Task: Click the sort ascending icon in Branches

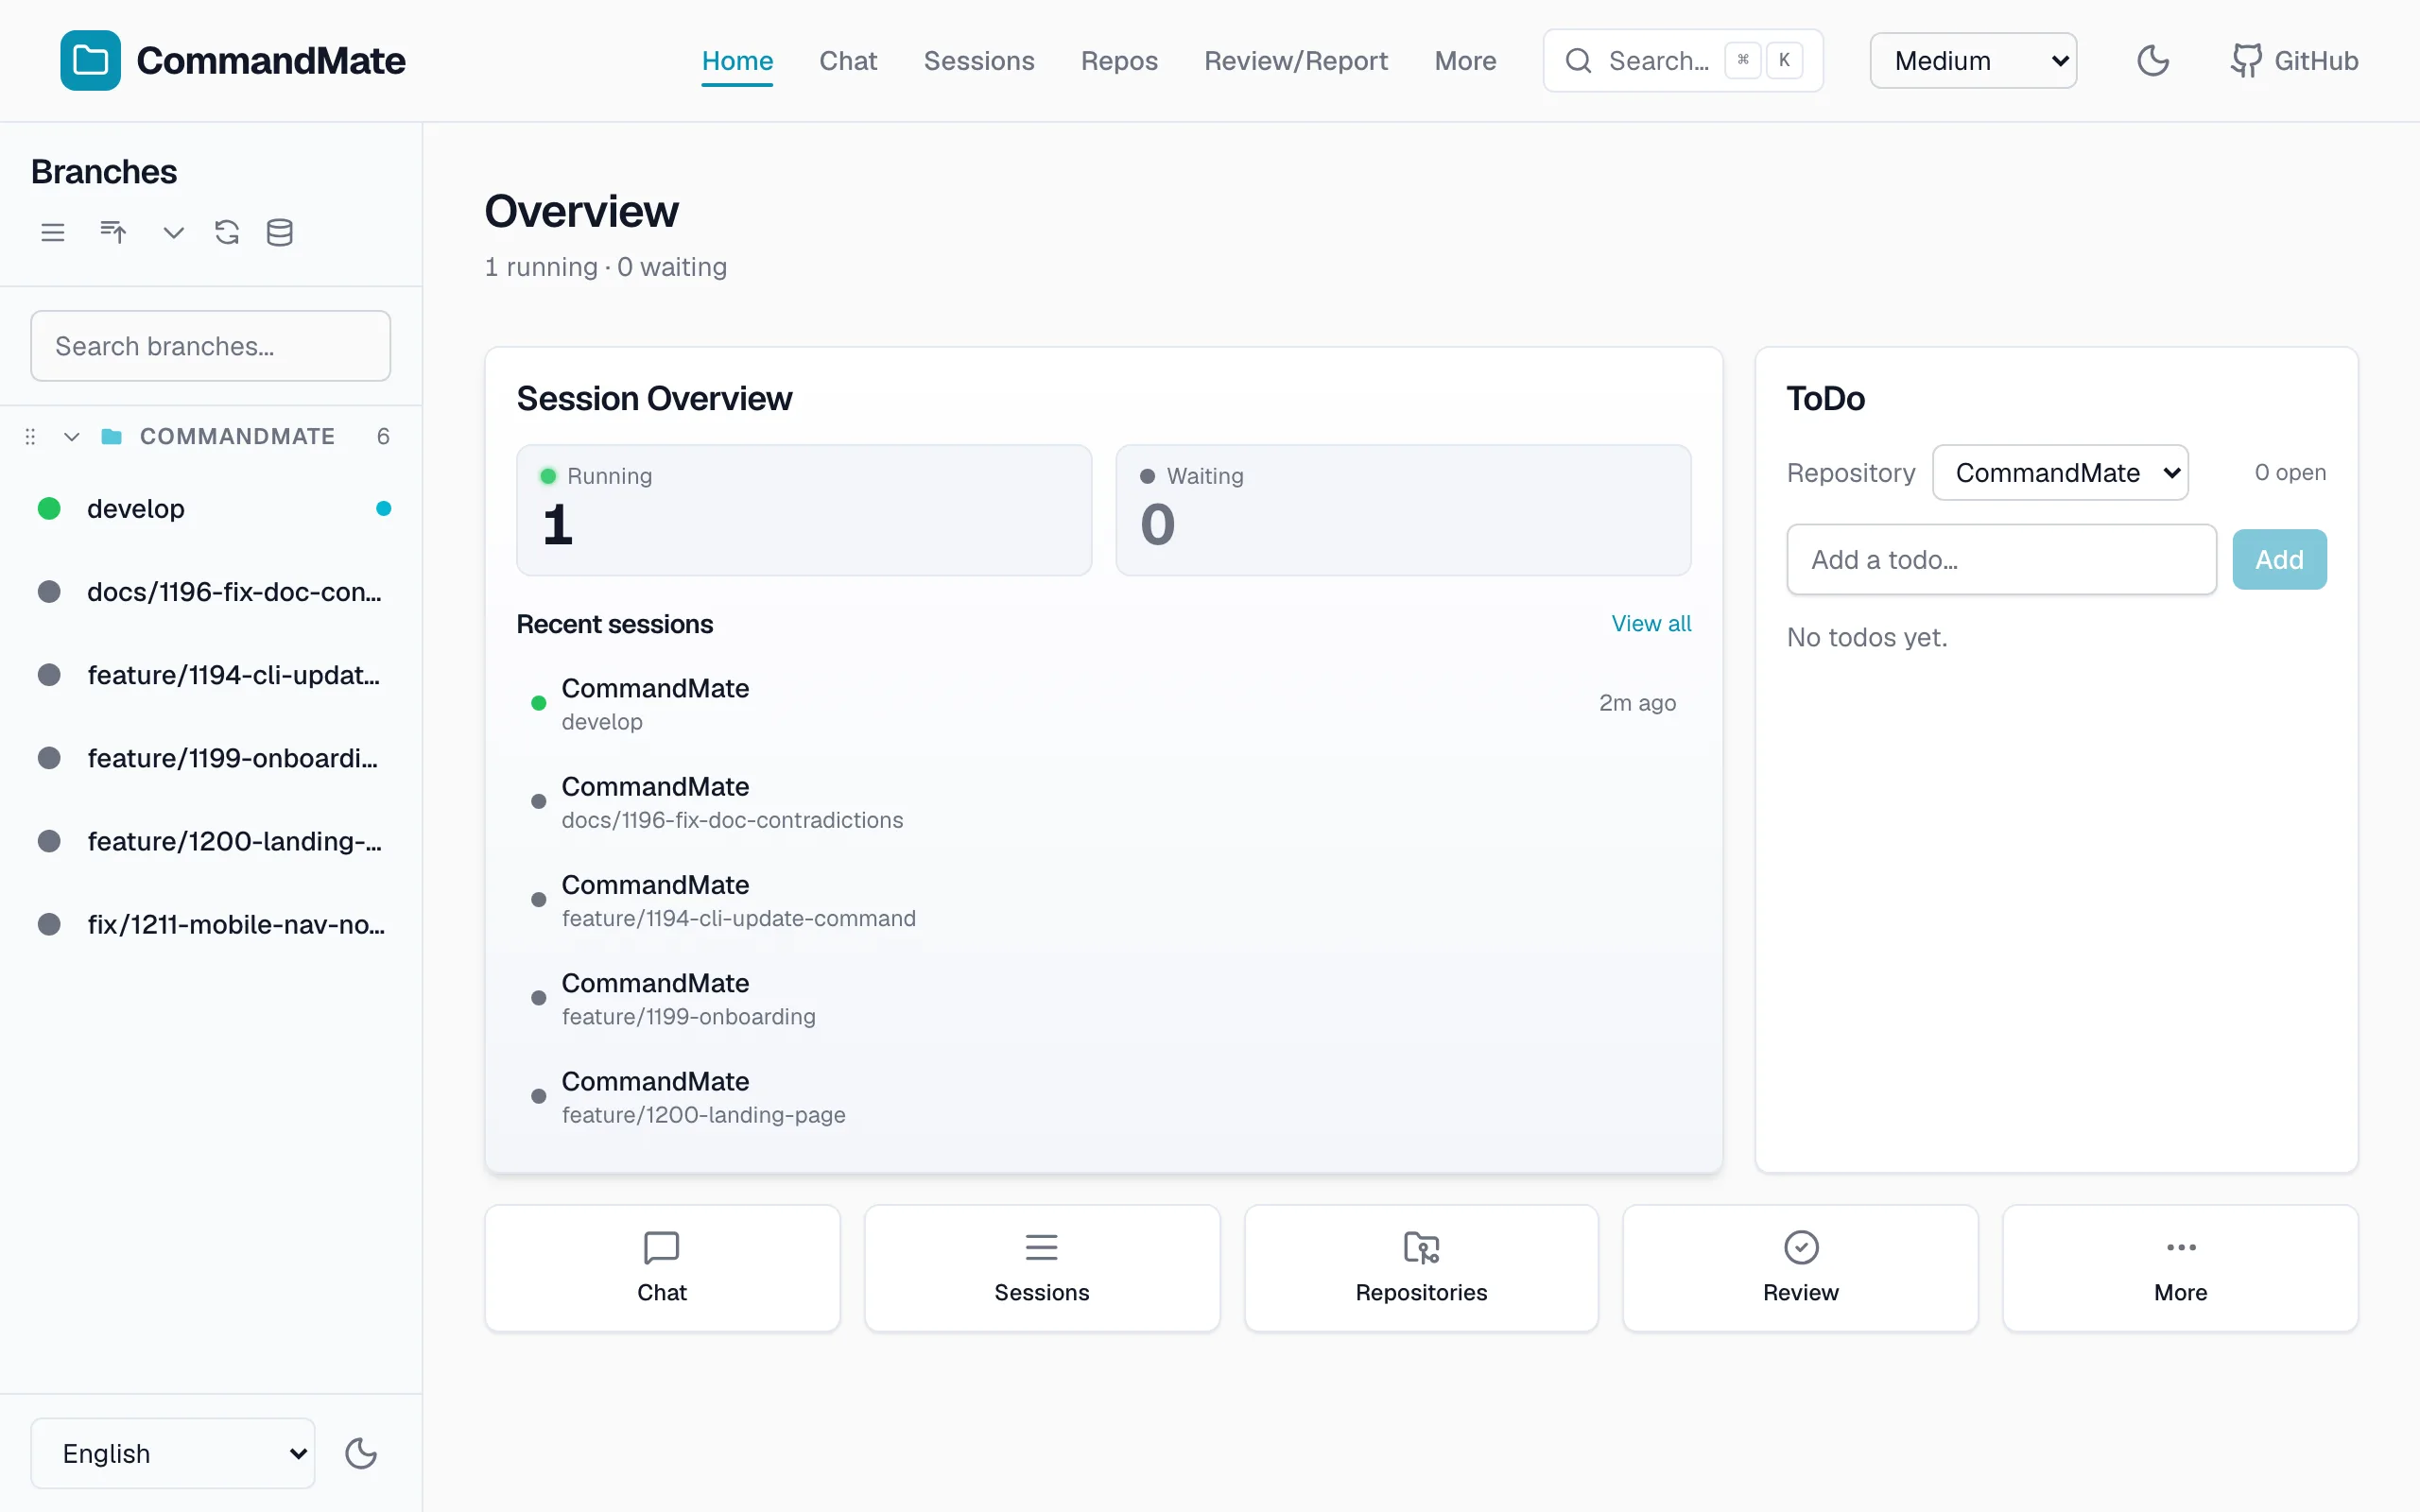Action: [113, 233]
